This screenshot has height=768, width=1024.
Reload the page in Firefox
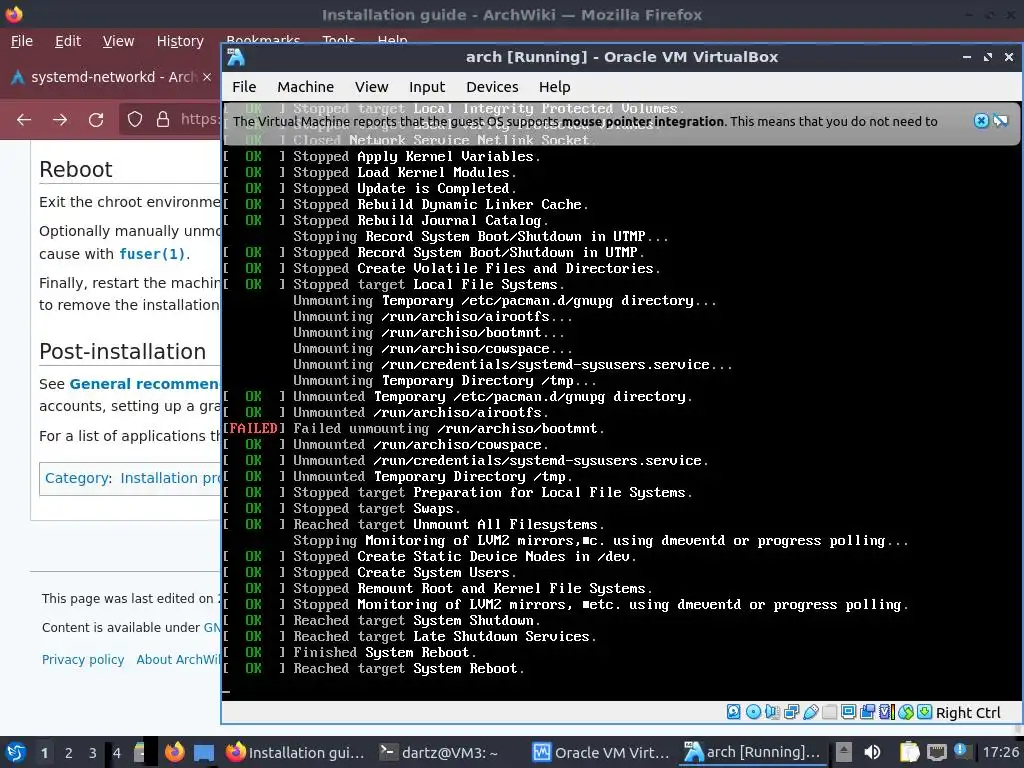coord(96,120)
